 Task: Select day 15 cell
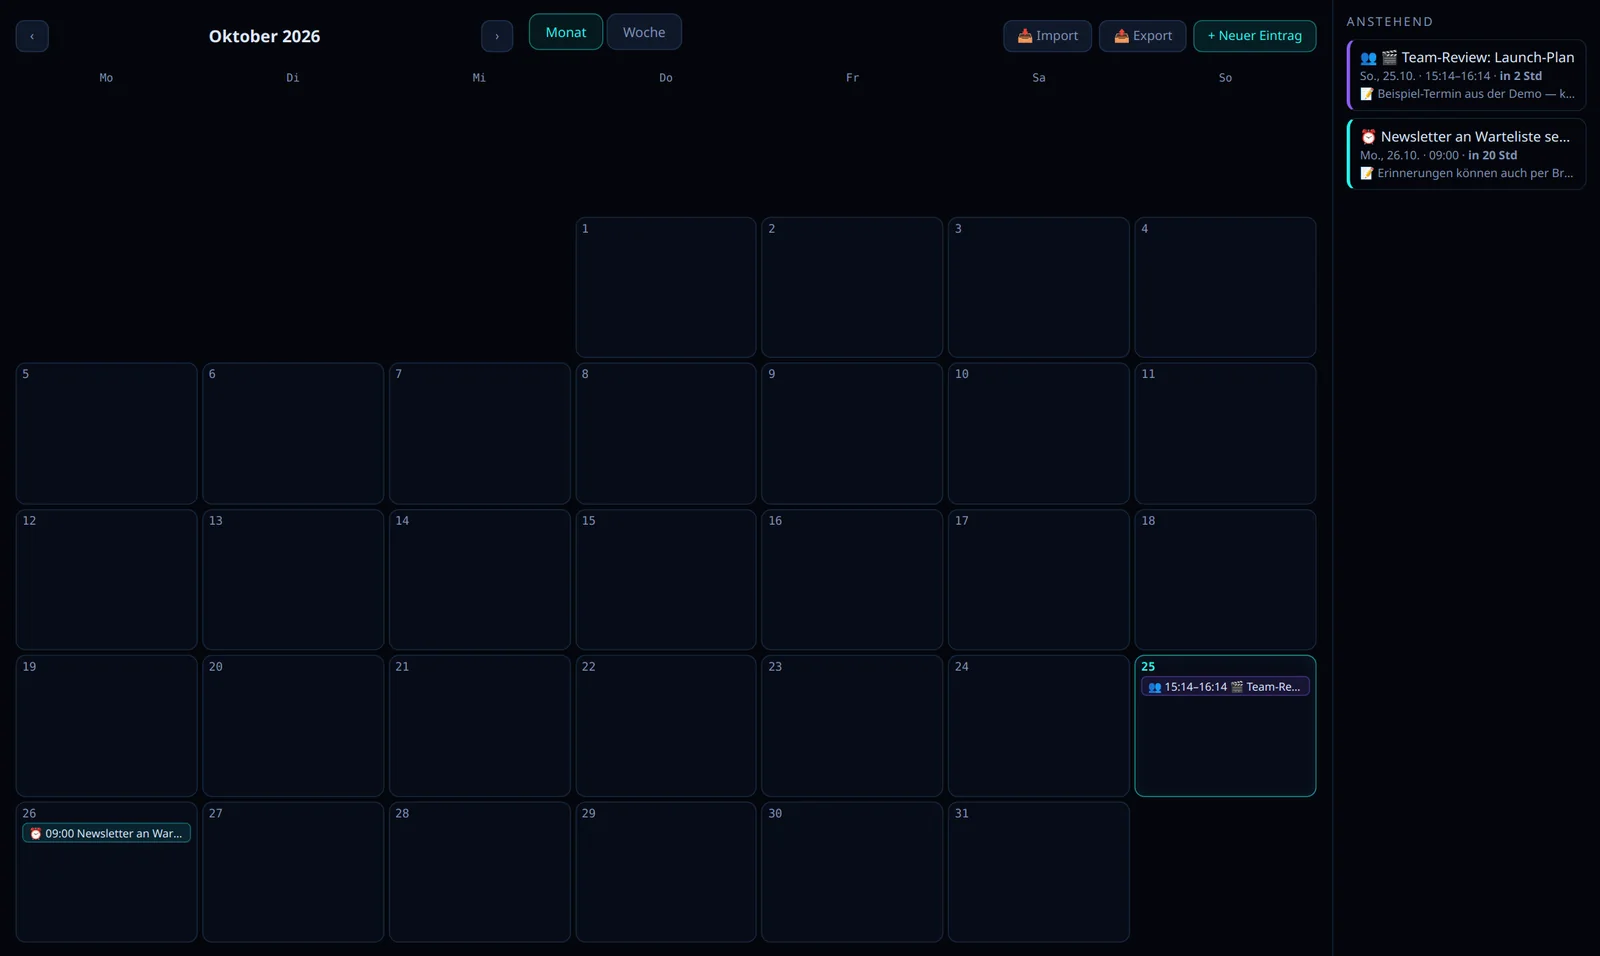click(x=666, y=580)
